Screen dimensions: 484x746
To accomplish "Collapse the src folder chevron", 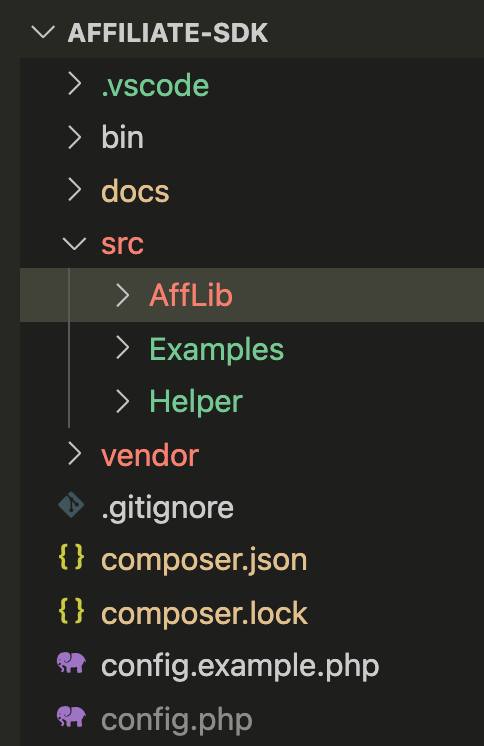I will point(75,244).
